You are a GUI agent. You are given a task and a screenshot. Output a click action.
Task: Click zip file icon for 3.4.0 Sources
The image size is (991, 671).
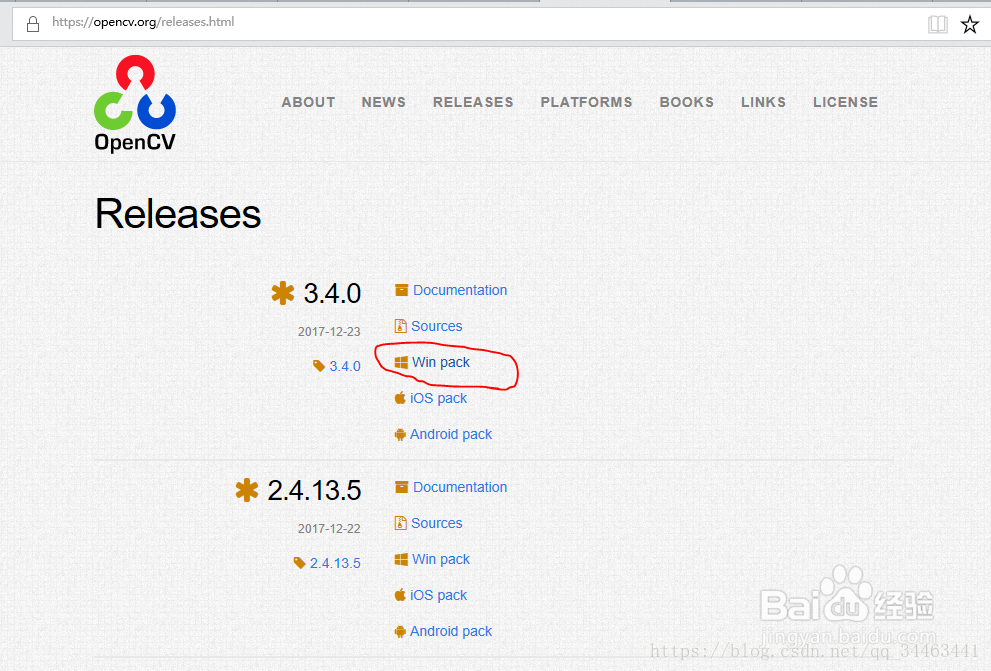[x=401, y=326]
